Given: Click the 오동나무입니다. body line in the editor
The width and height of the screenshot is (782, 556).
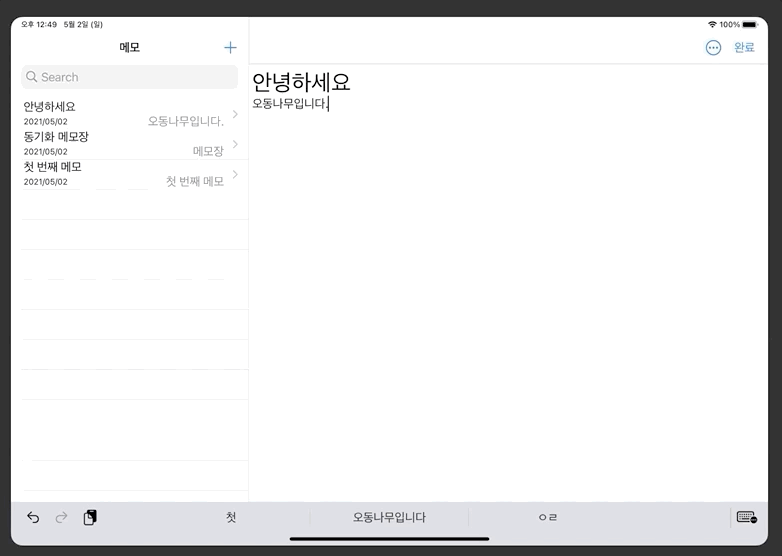Looking at the screenshot, I should [x=290, y=104].
